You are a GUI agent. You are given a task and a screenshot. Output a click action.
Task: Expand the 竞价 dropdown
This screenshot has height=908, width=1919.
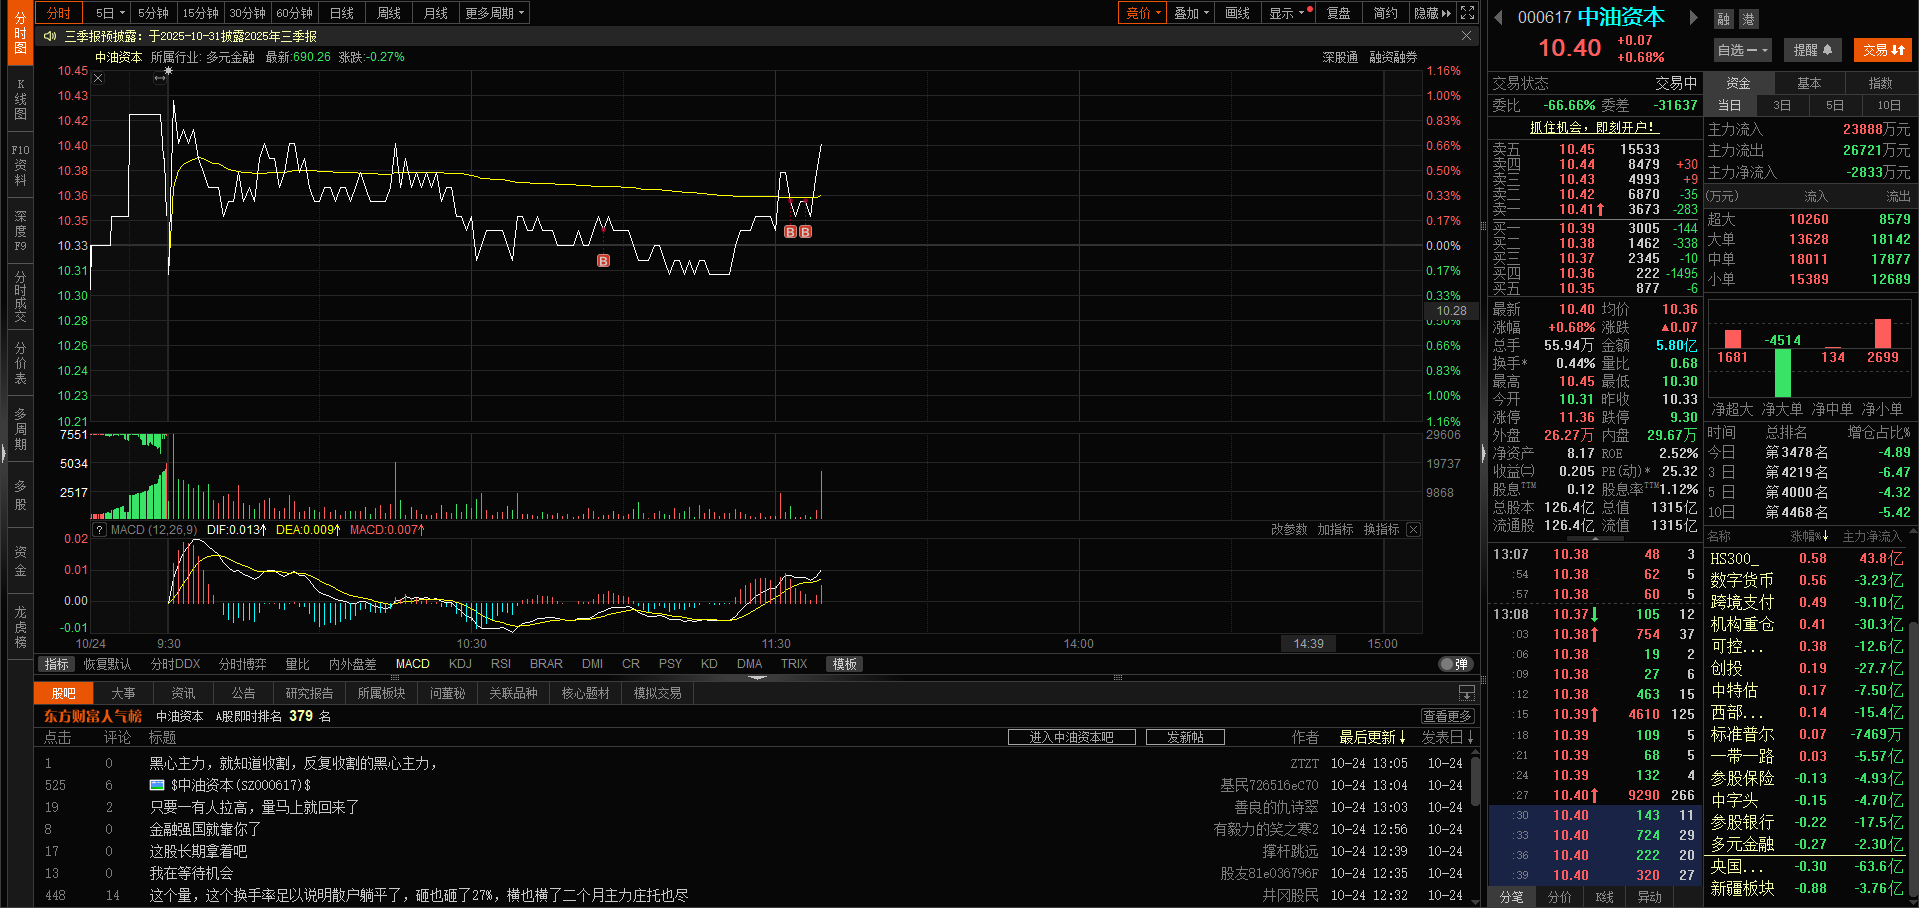(x=1143, y=13)
